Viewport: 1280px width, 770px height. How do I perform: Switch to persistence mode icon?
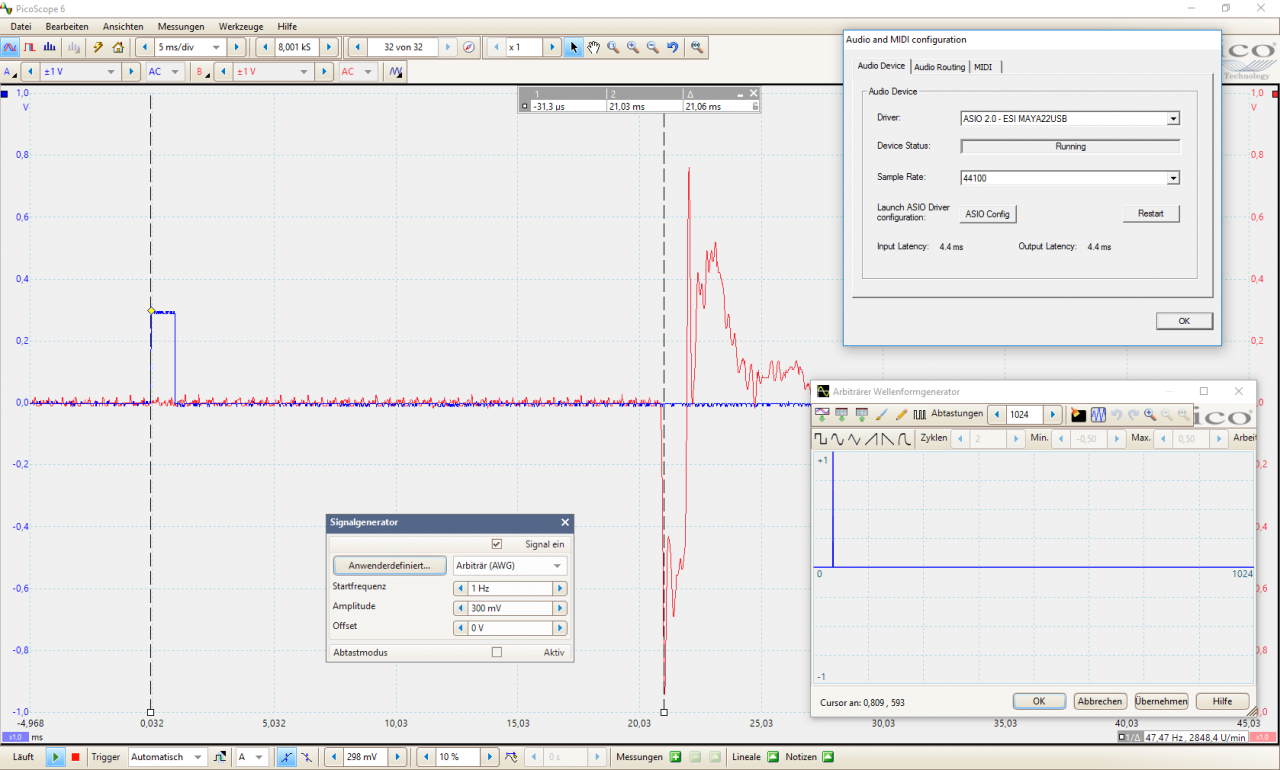tap(30, 47)
